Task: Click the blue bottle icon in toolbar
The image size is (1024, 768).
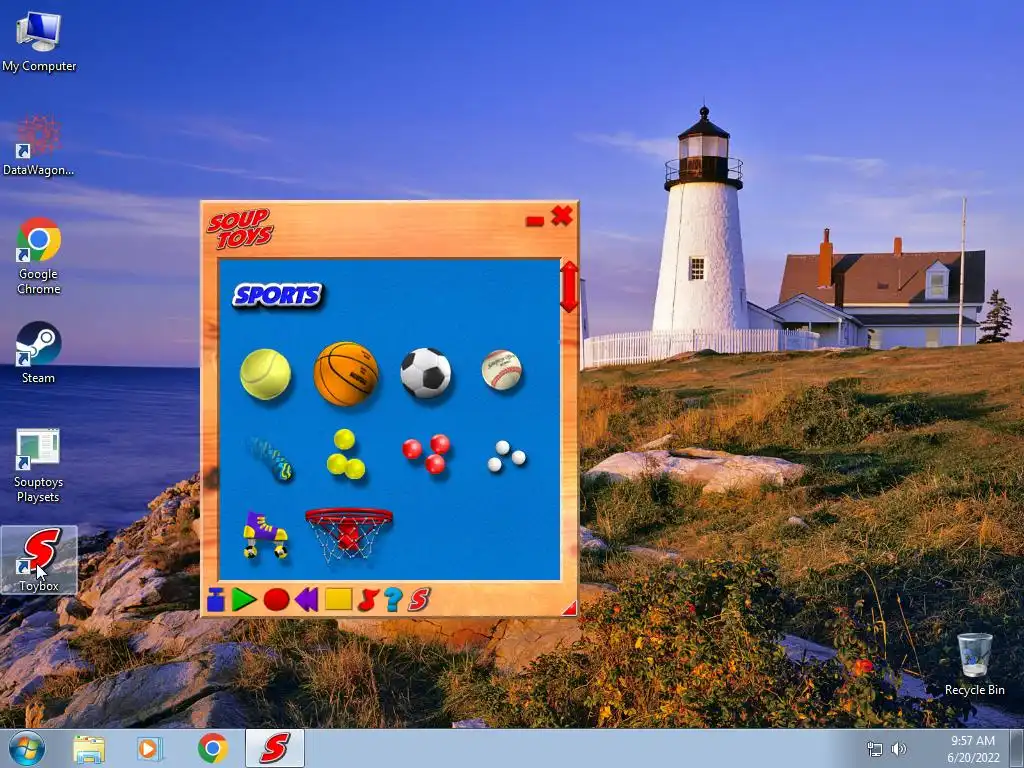Action: coord(216,600)
